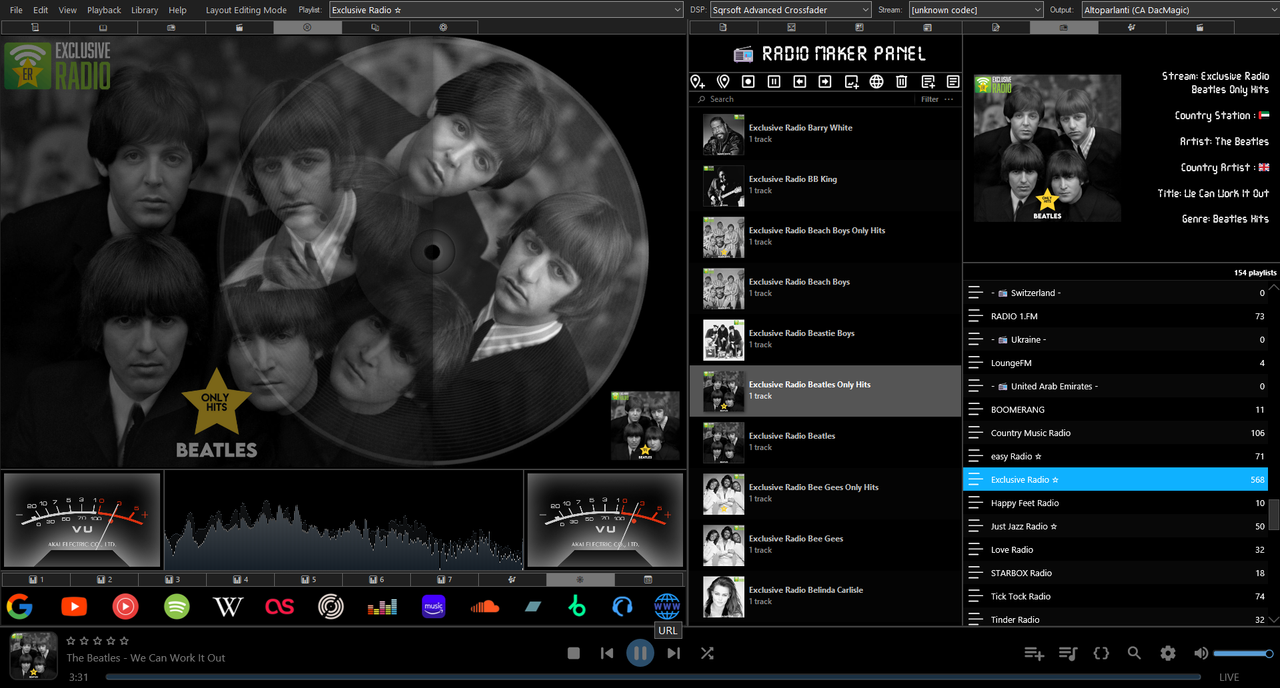
Task: Click the record icon in Radio Maker toolbar
Action: [748, 82]
